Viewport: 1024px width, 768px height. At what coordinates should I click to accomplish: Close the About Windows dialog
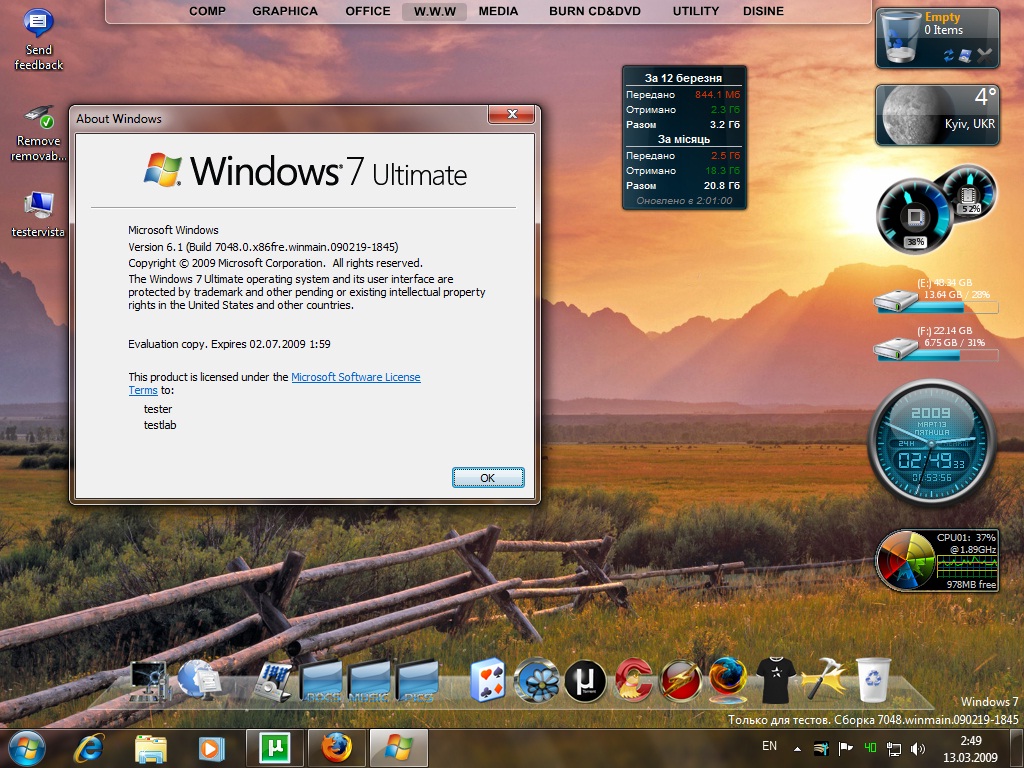point(512,114)
